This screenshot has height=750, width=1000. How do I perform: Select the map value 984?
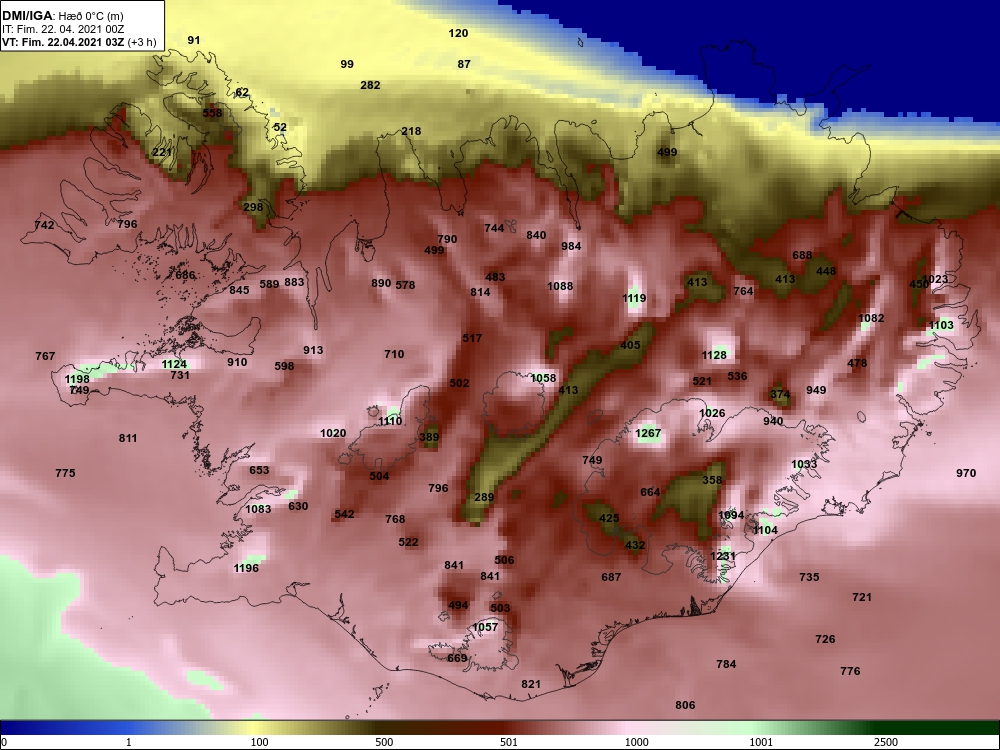pos(571,246)
